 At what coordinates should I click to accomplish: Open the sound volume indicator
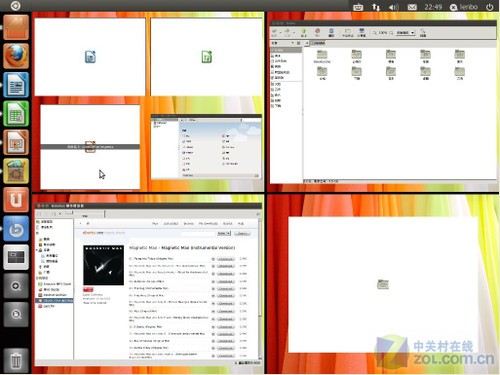(394, 7)
